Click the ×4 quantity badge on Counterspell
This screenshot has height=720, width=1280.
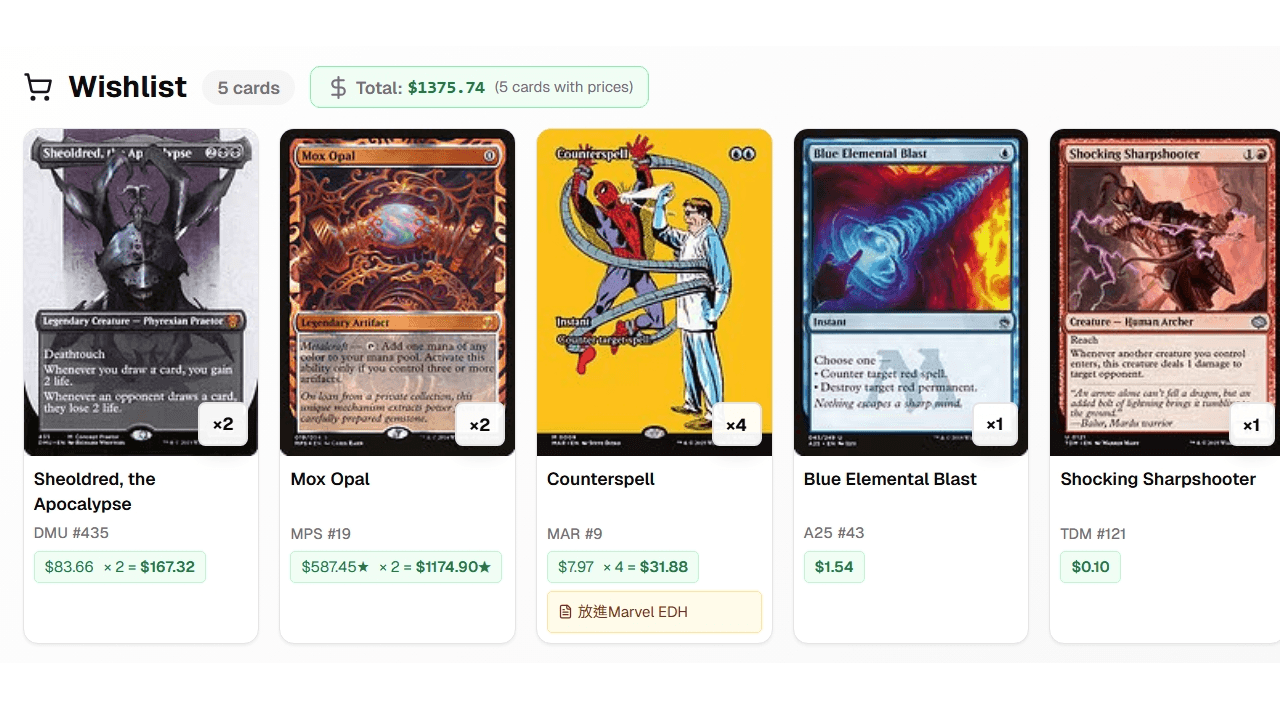click(736, 424)
